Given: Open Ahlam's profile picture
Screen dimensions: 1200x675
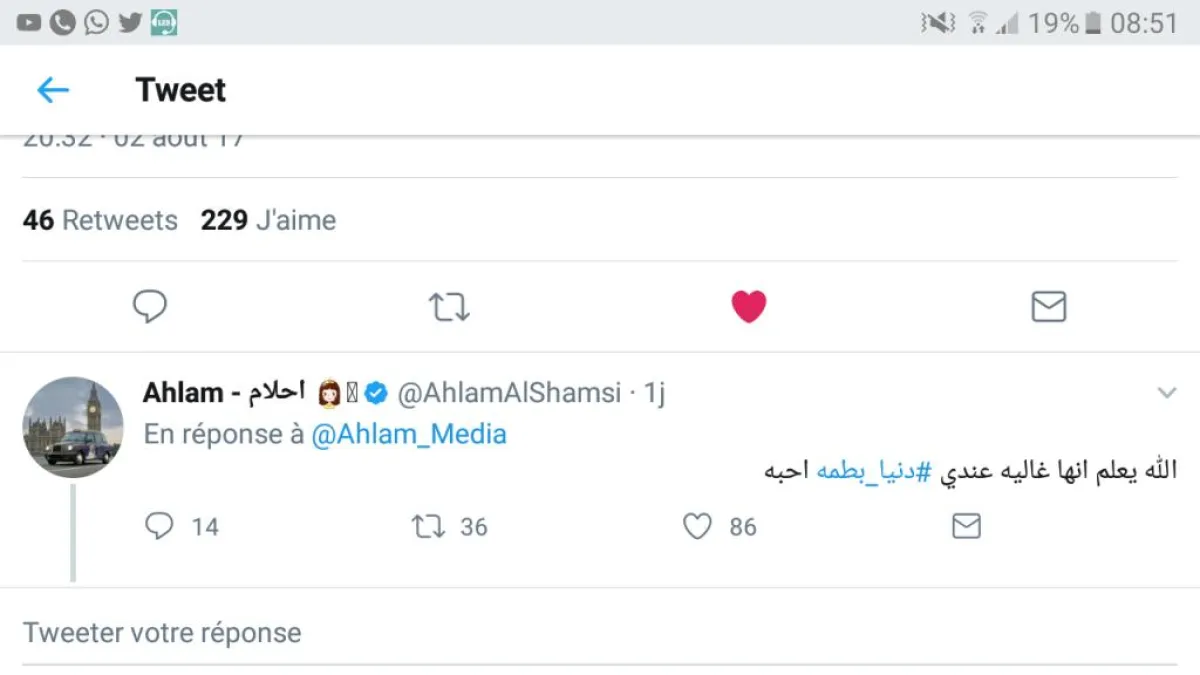Looking at the screenshot, I should click(x=73, y=427).
